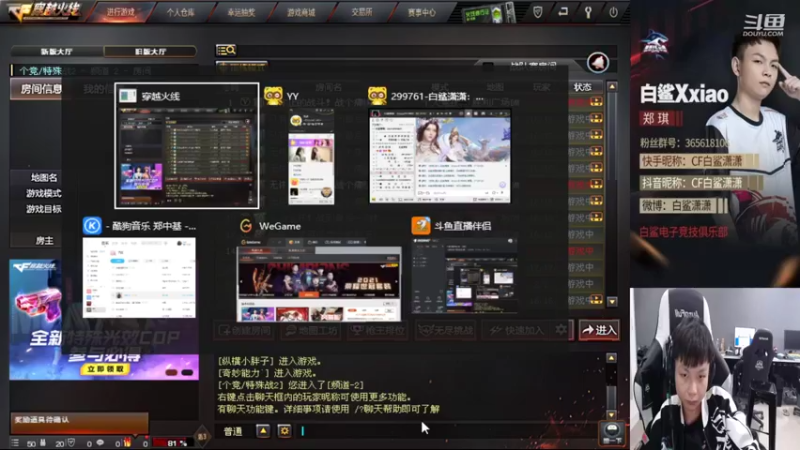Click the shield security icon in top bar

pos(538,12)
